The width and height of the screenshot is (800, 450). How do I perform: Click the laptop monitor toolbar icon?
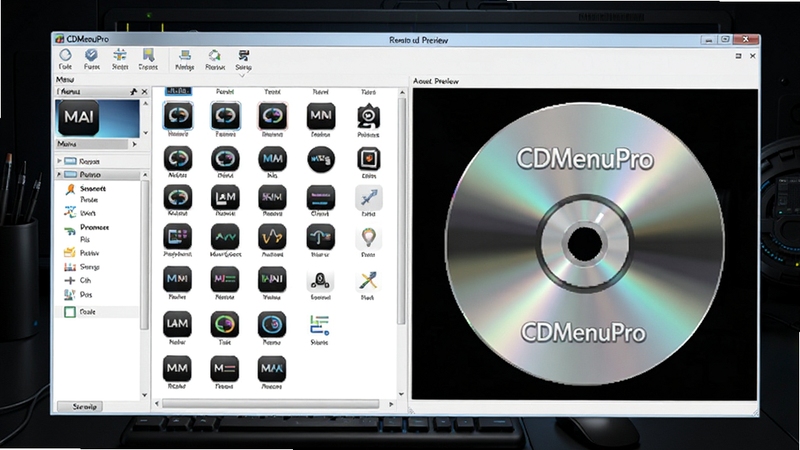185,55
